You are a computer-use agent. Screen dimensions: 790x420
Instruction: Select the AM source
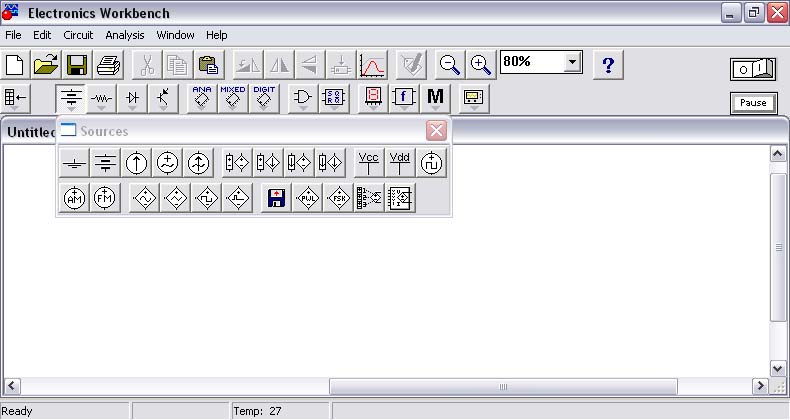click(74, 198)
